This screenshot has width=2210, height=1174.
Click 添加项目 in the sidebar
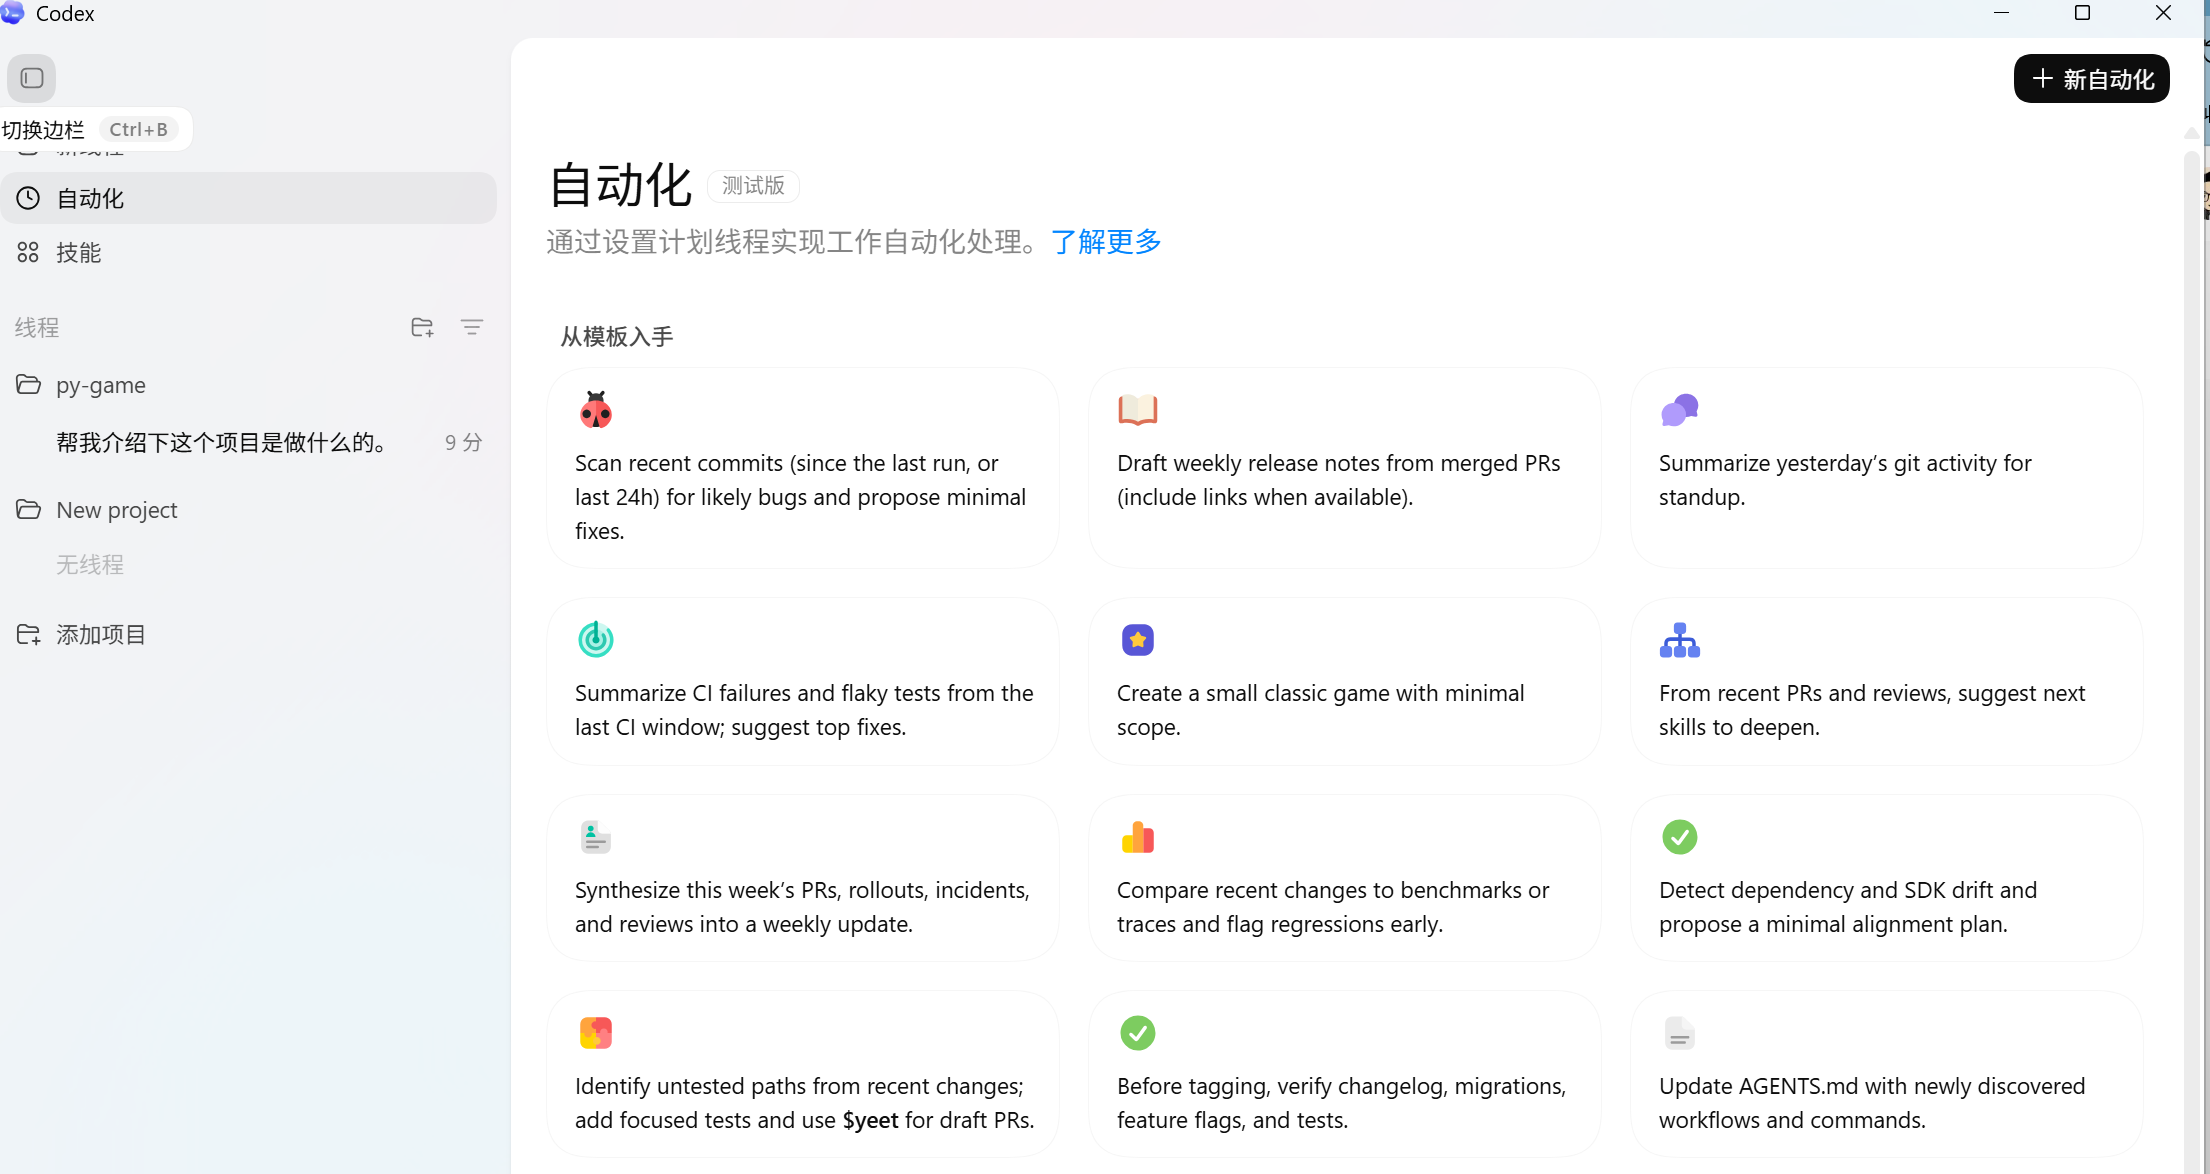click(x=100, y=635)
